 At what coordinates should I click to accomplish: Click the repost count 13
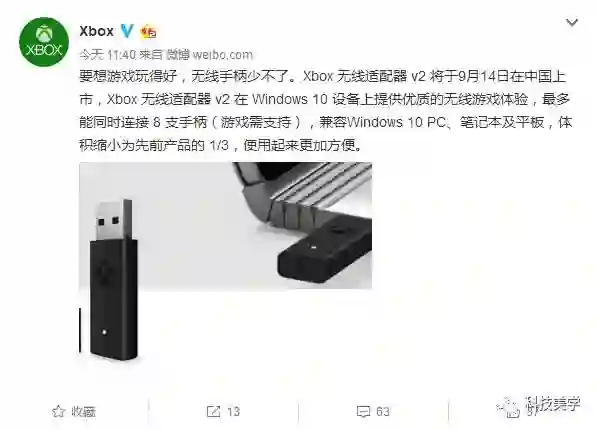(233, 411)
